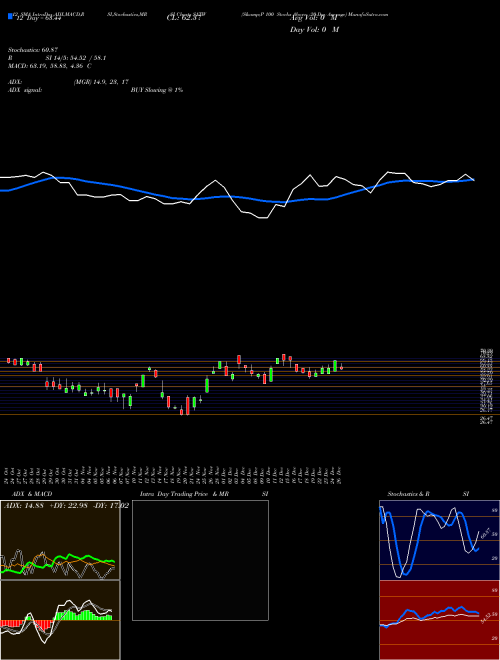Click the 'Stochastics & R' panel title
This screenshot has width=500, height=660.
[x=408, y=494]
